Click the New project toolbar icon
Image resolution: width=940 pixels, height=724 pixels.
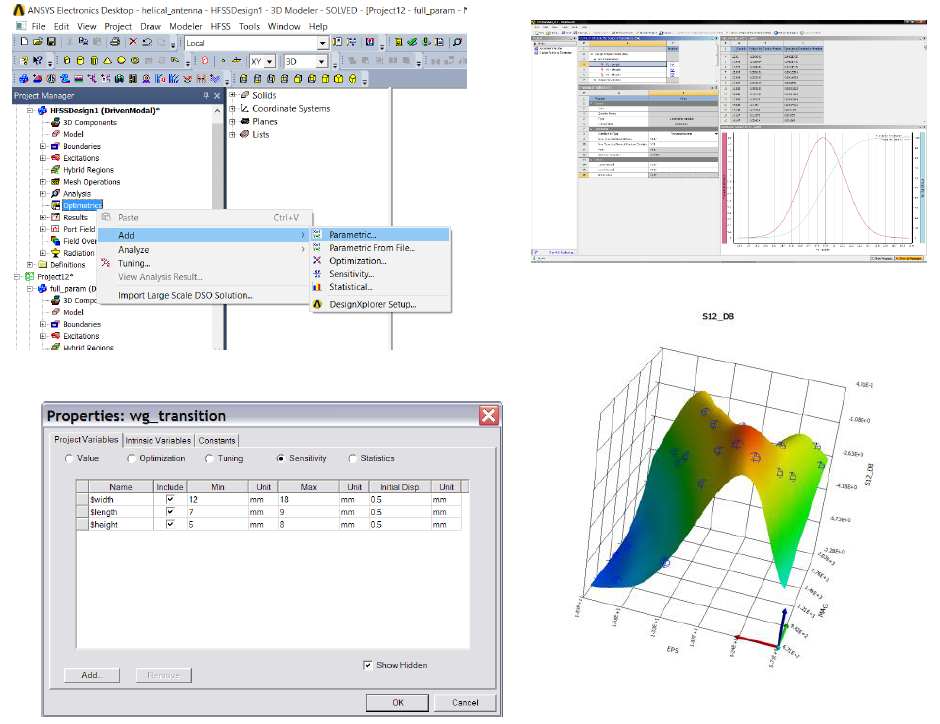point(24,42)
